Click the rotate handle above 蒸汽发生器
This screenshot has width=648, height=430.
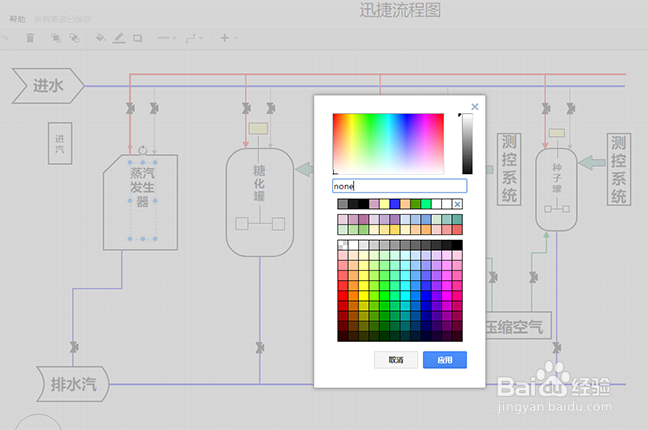pyautogui.click(x=143, y=150)
